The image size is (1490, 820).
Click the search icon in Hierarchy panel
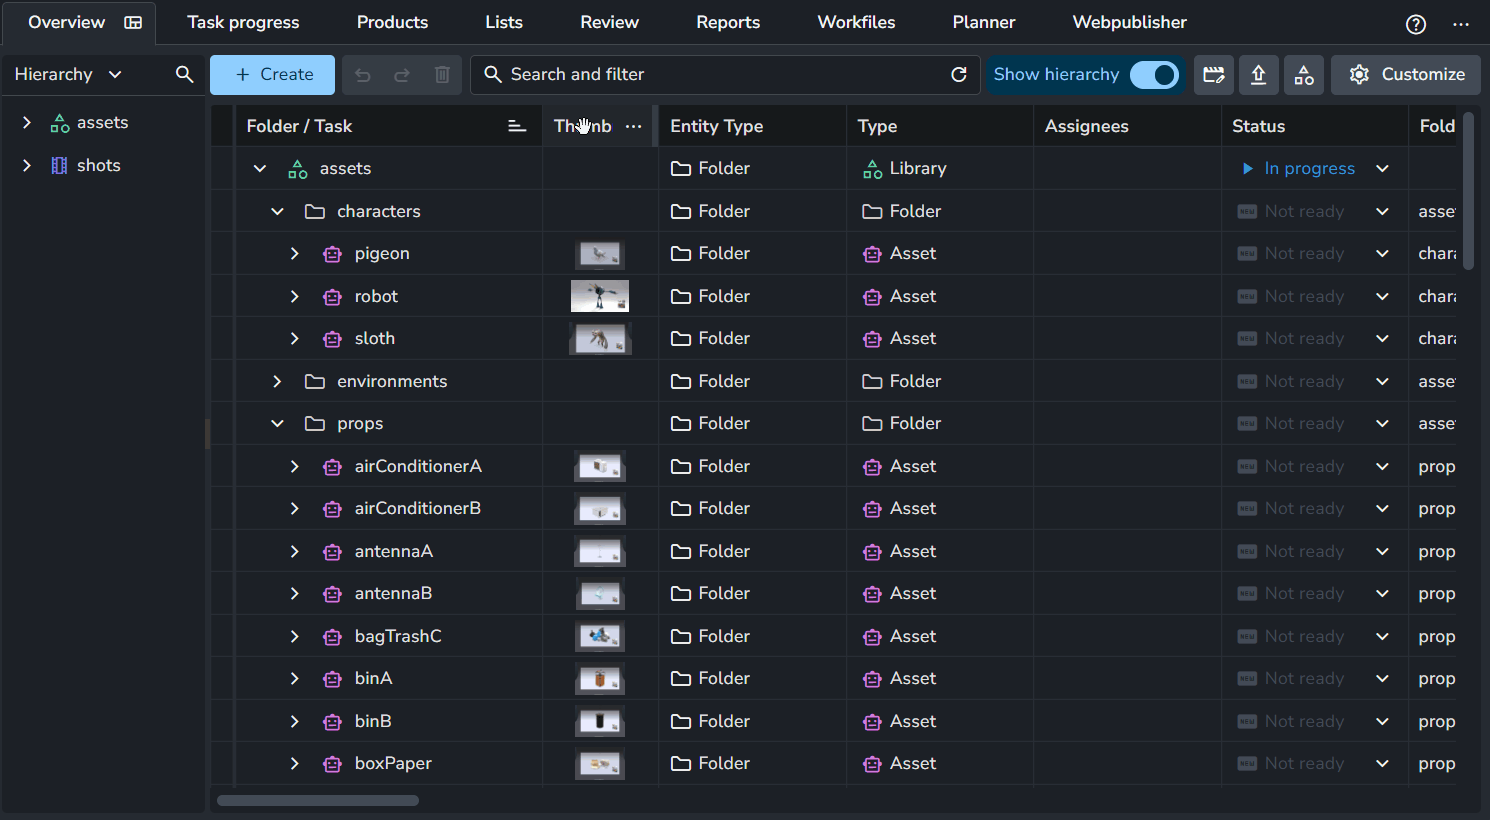184,74
